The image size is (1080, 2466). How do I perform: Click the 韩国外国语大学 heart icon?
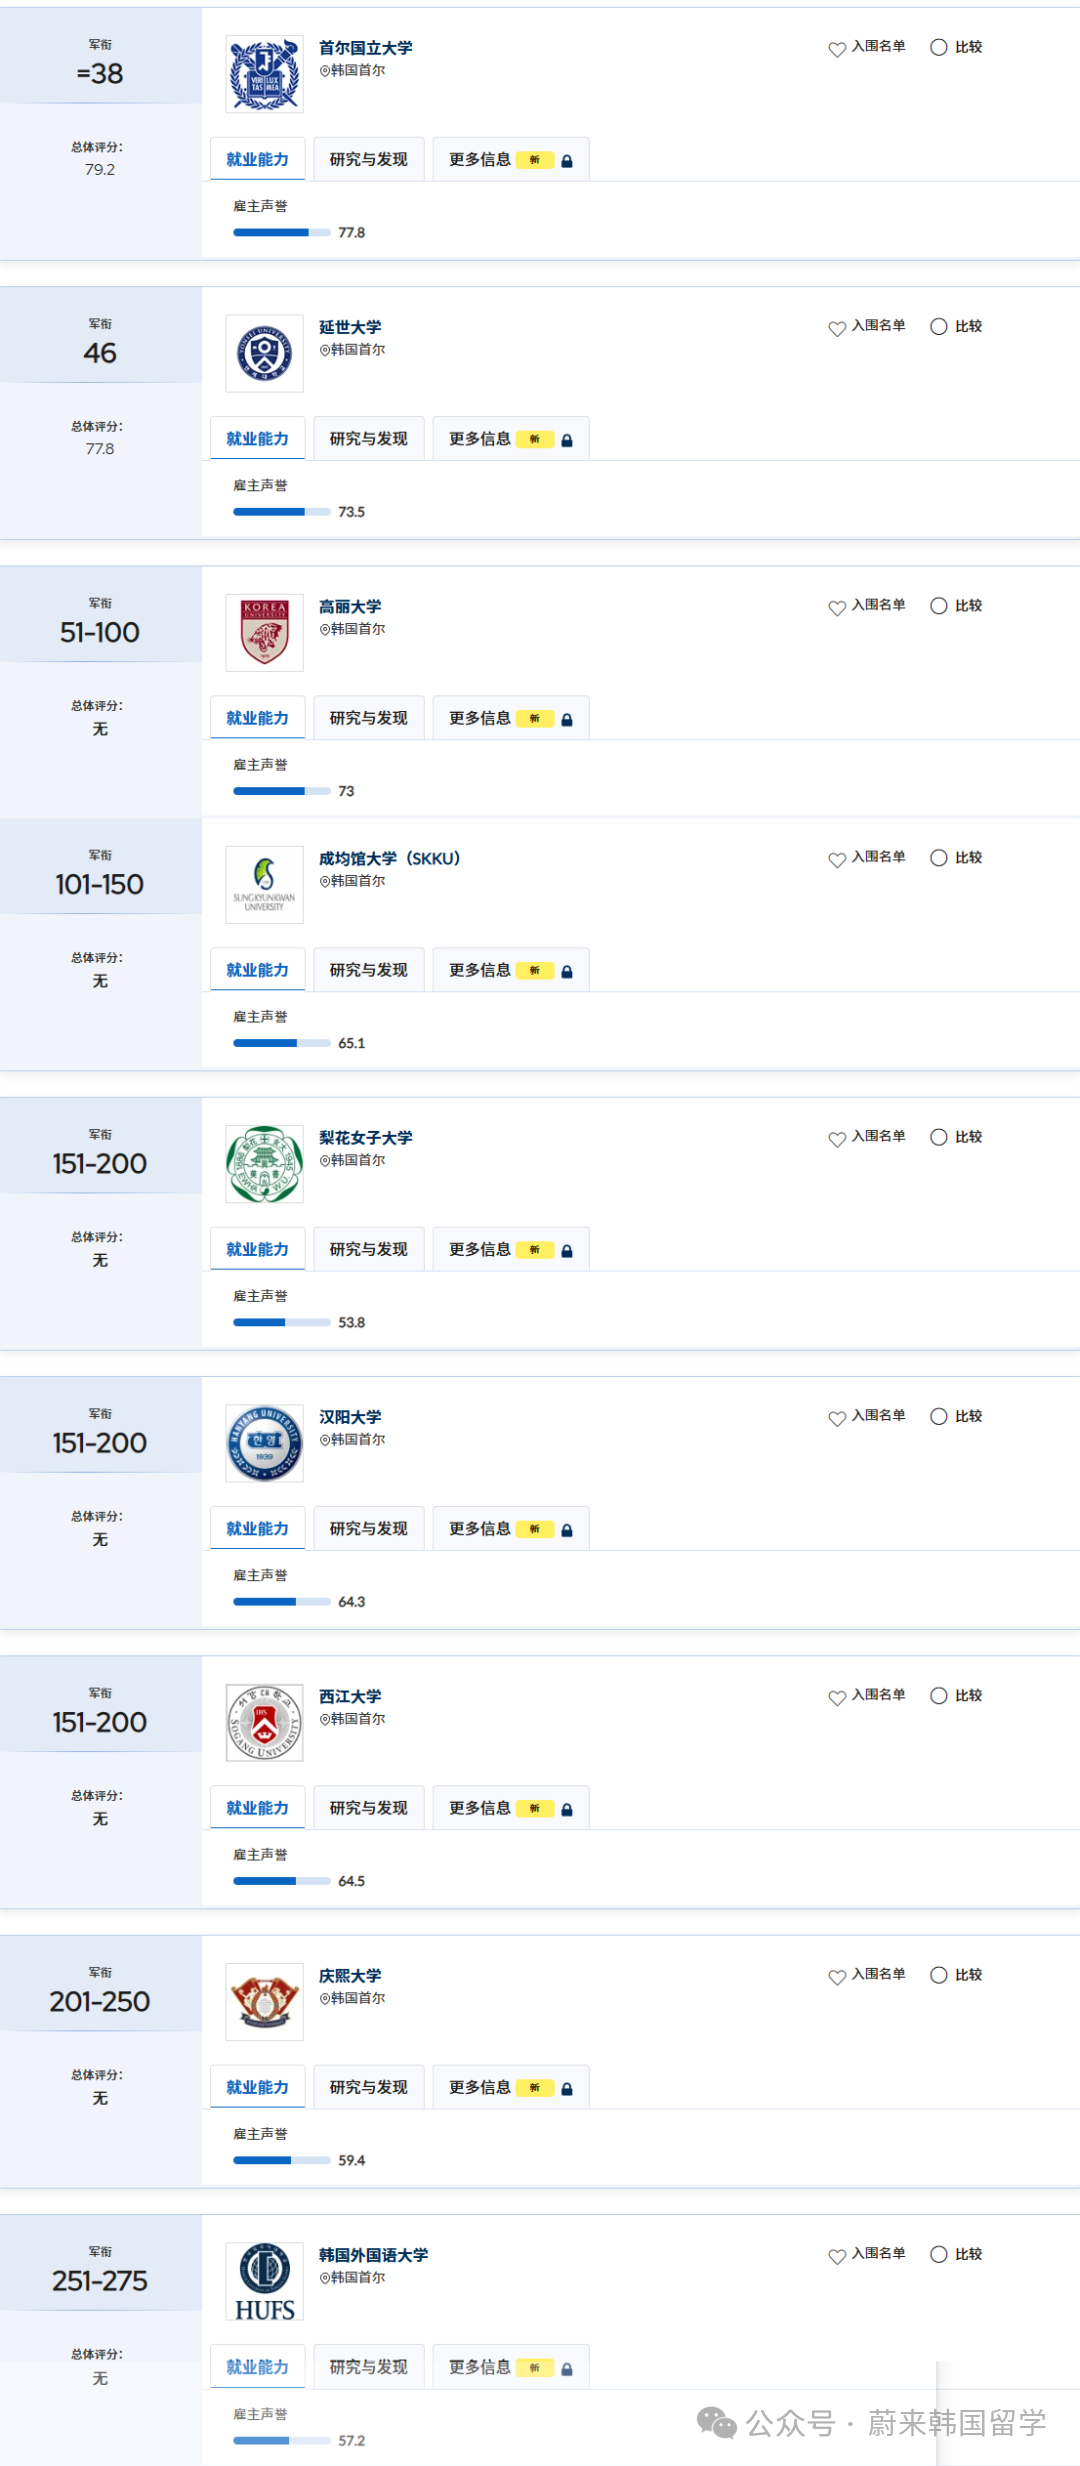[x=837, y=2256]
